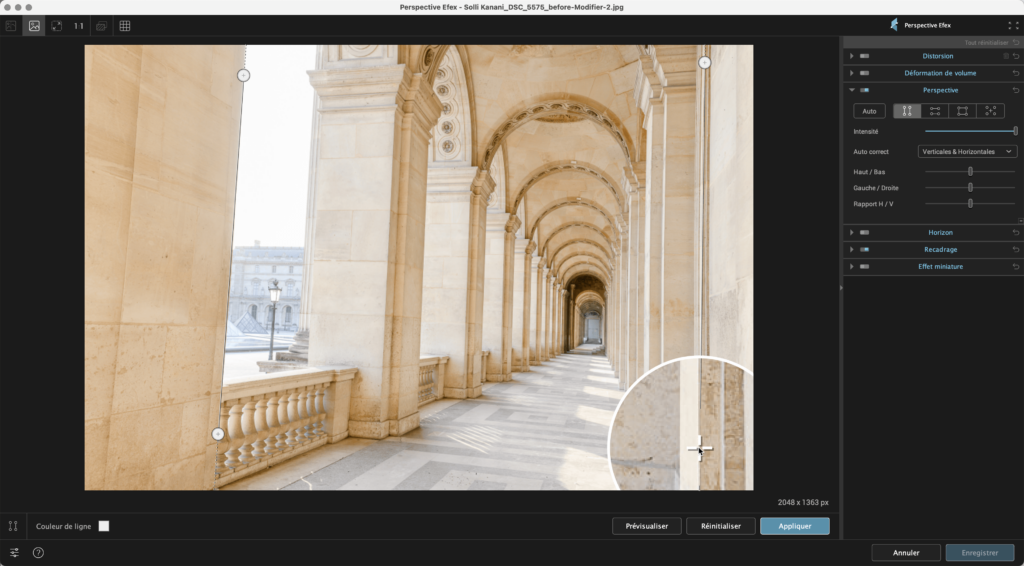Toggle full screen mode icon at top right

(x=1013, y=25)
